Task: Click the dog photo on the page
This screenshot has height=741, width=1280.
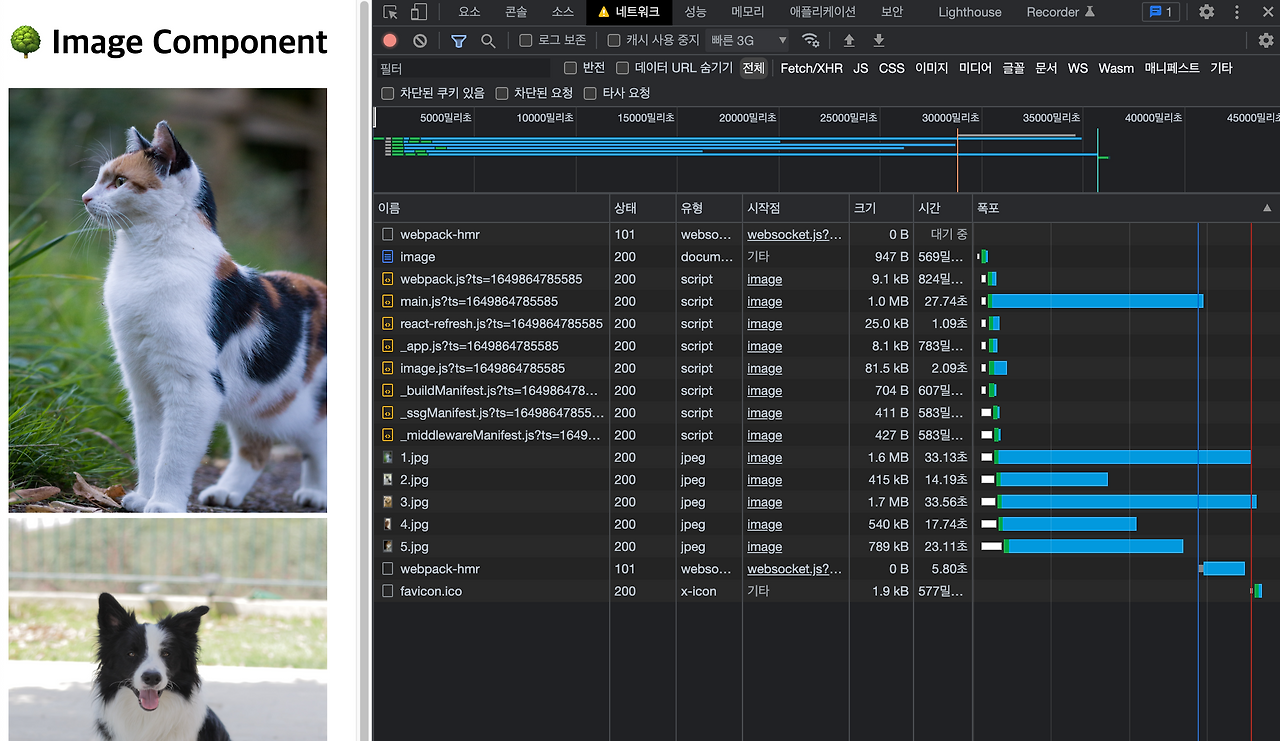Action: (168, 629)
